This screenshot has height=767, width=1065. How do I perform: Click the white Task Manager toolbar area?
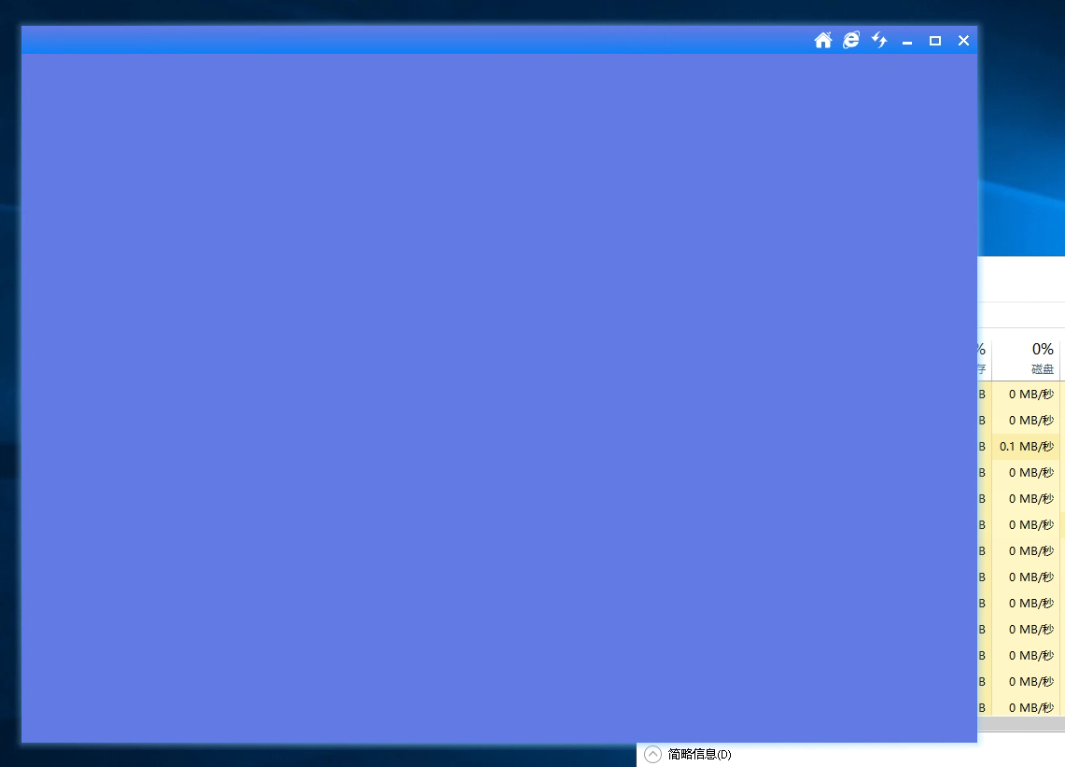pyautogui.click(x=1021, y=279)
